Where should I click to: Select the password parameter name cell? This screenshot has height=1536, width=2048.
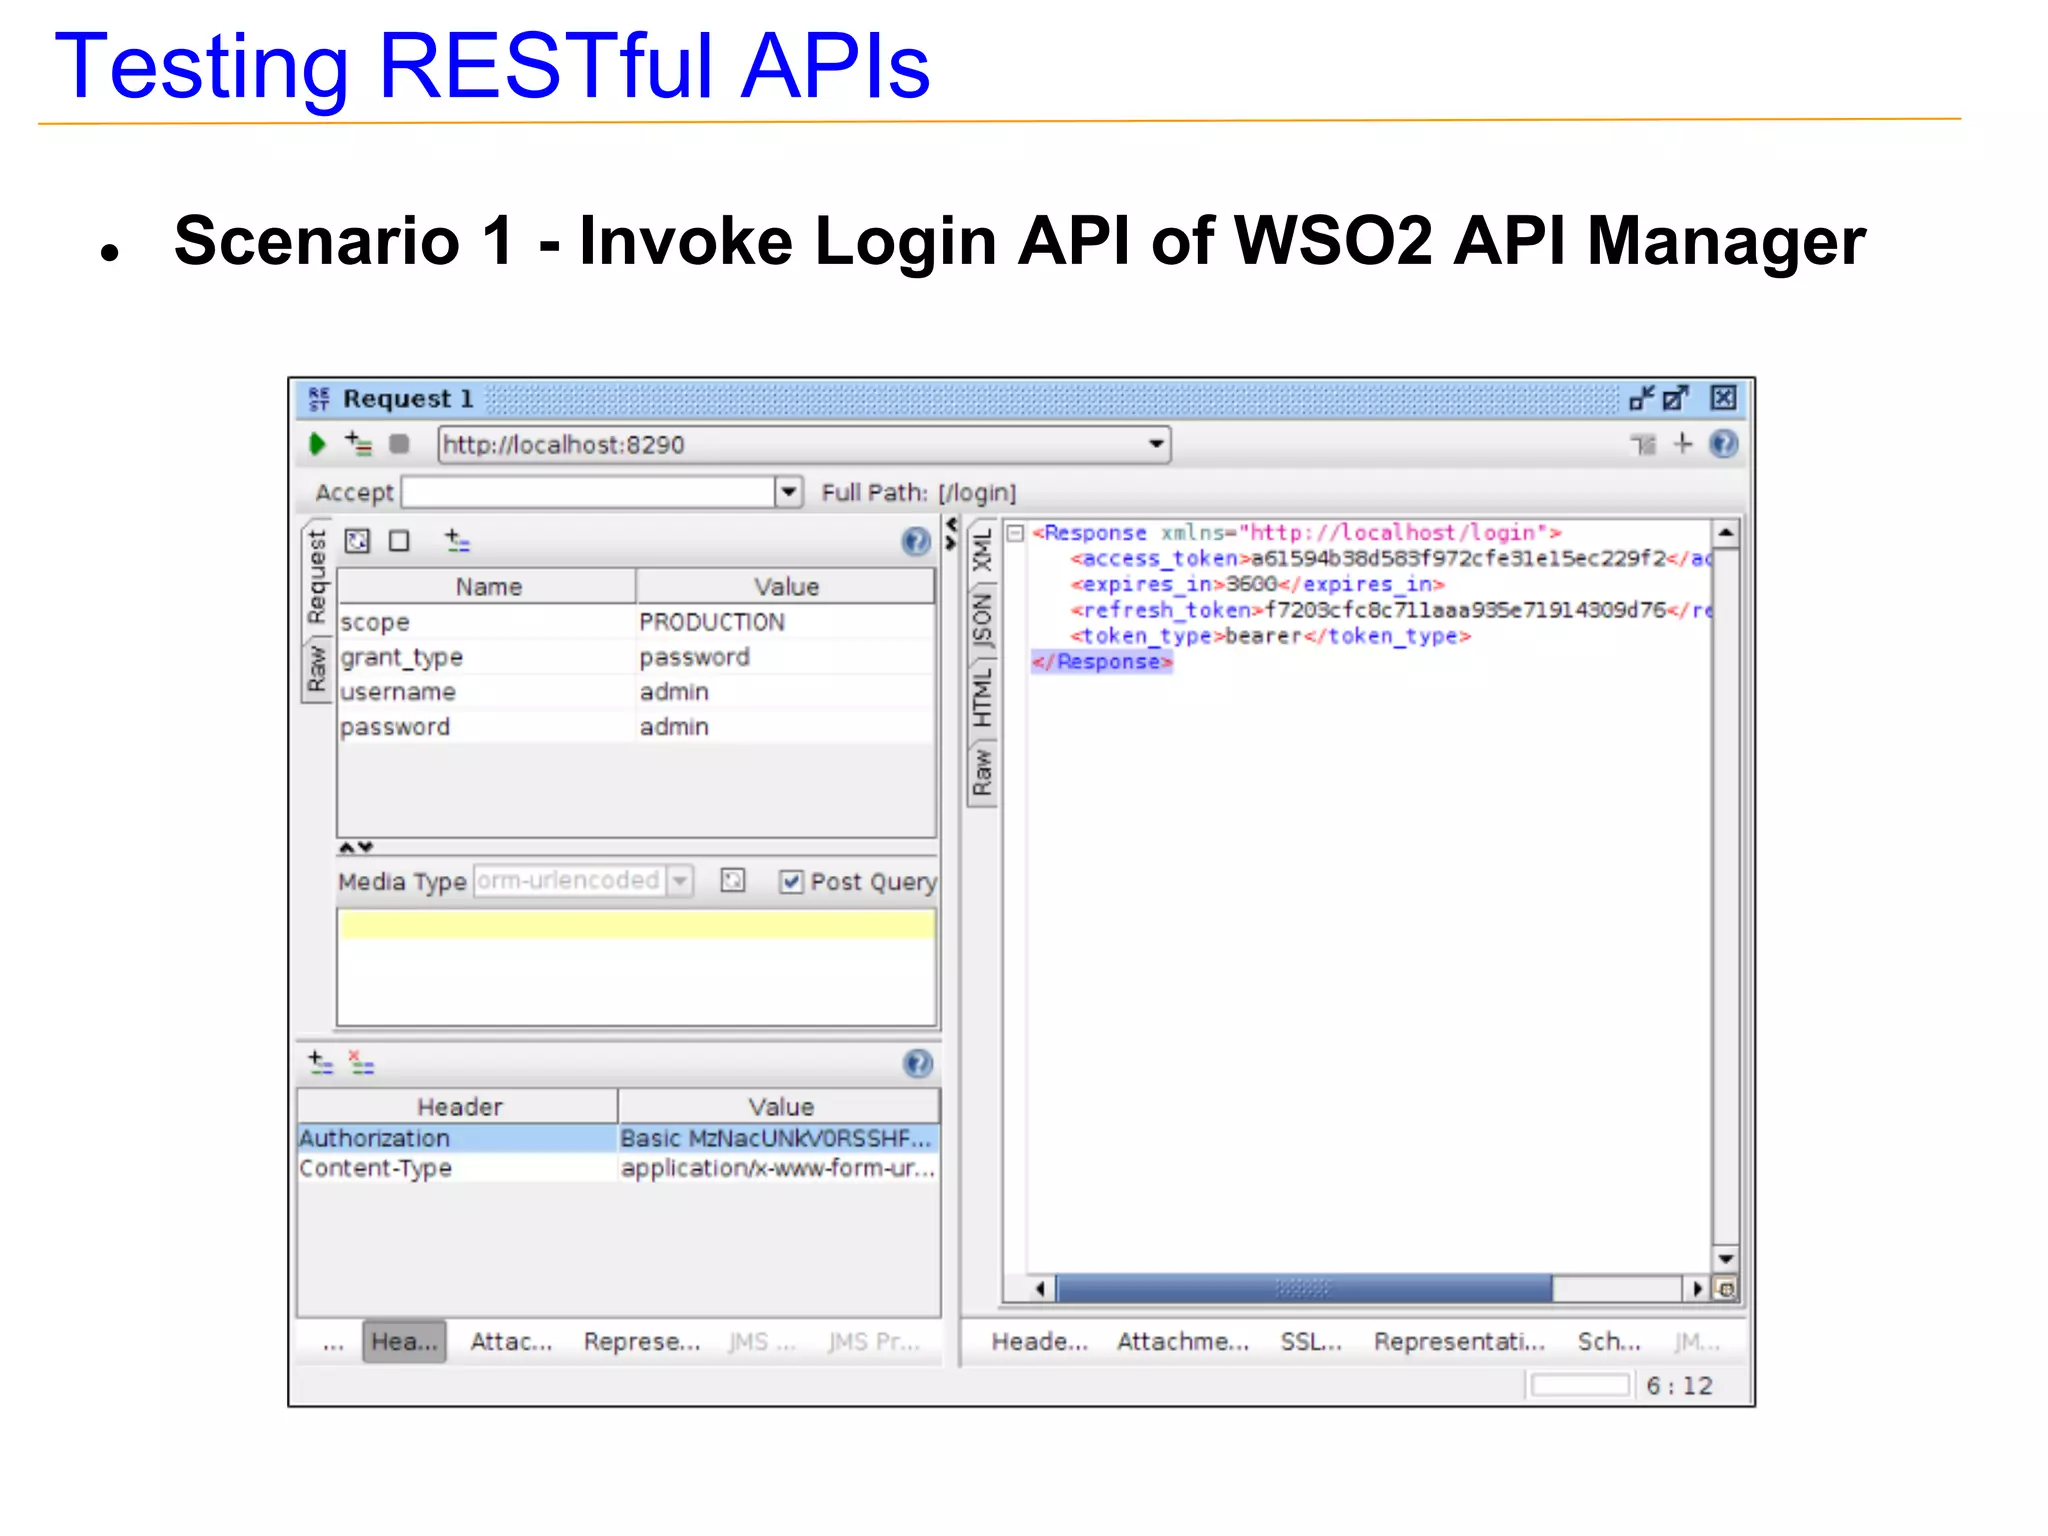click(x=487, y=727)
